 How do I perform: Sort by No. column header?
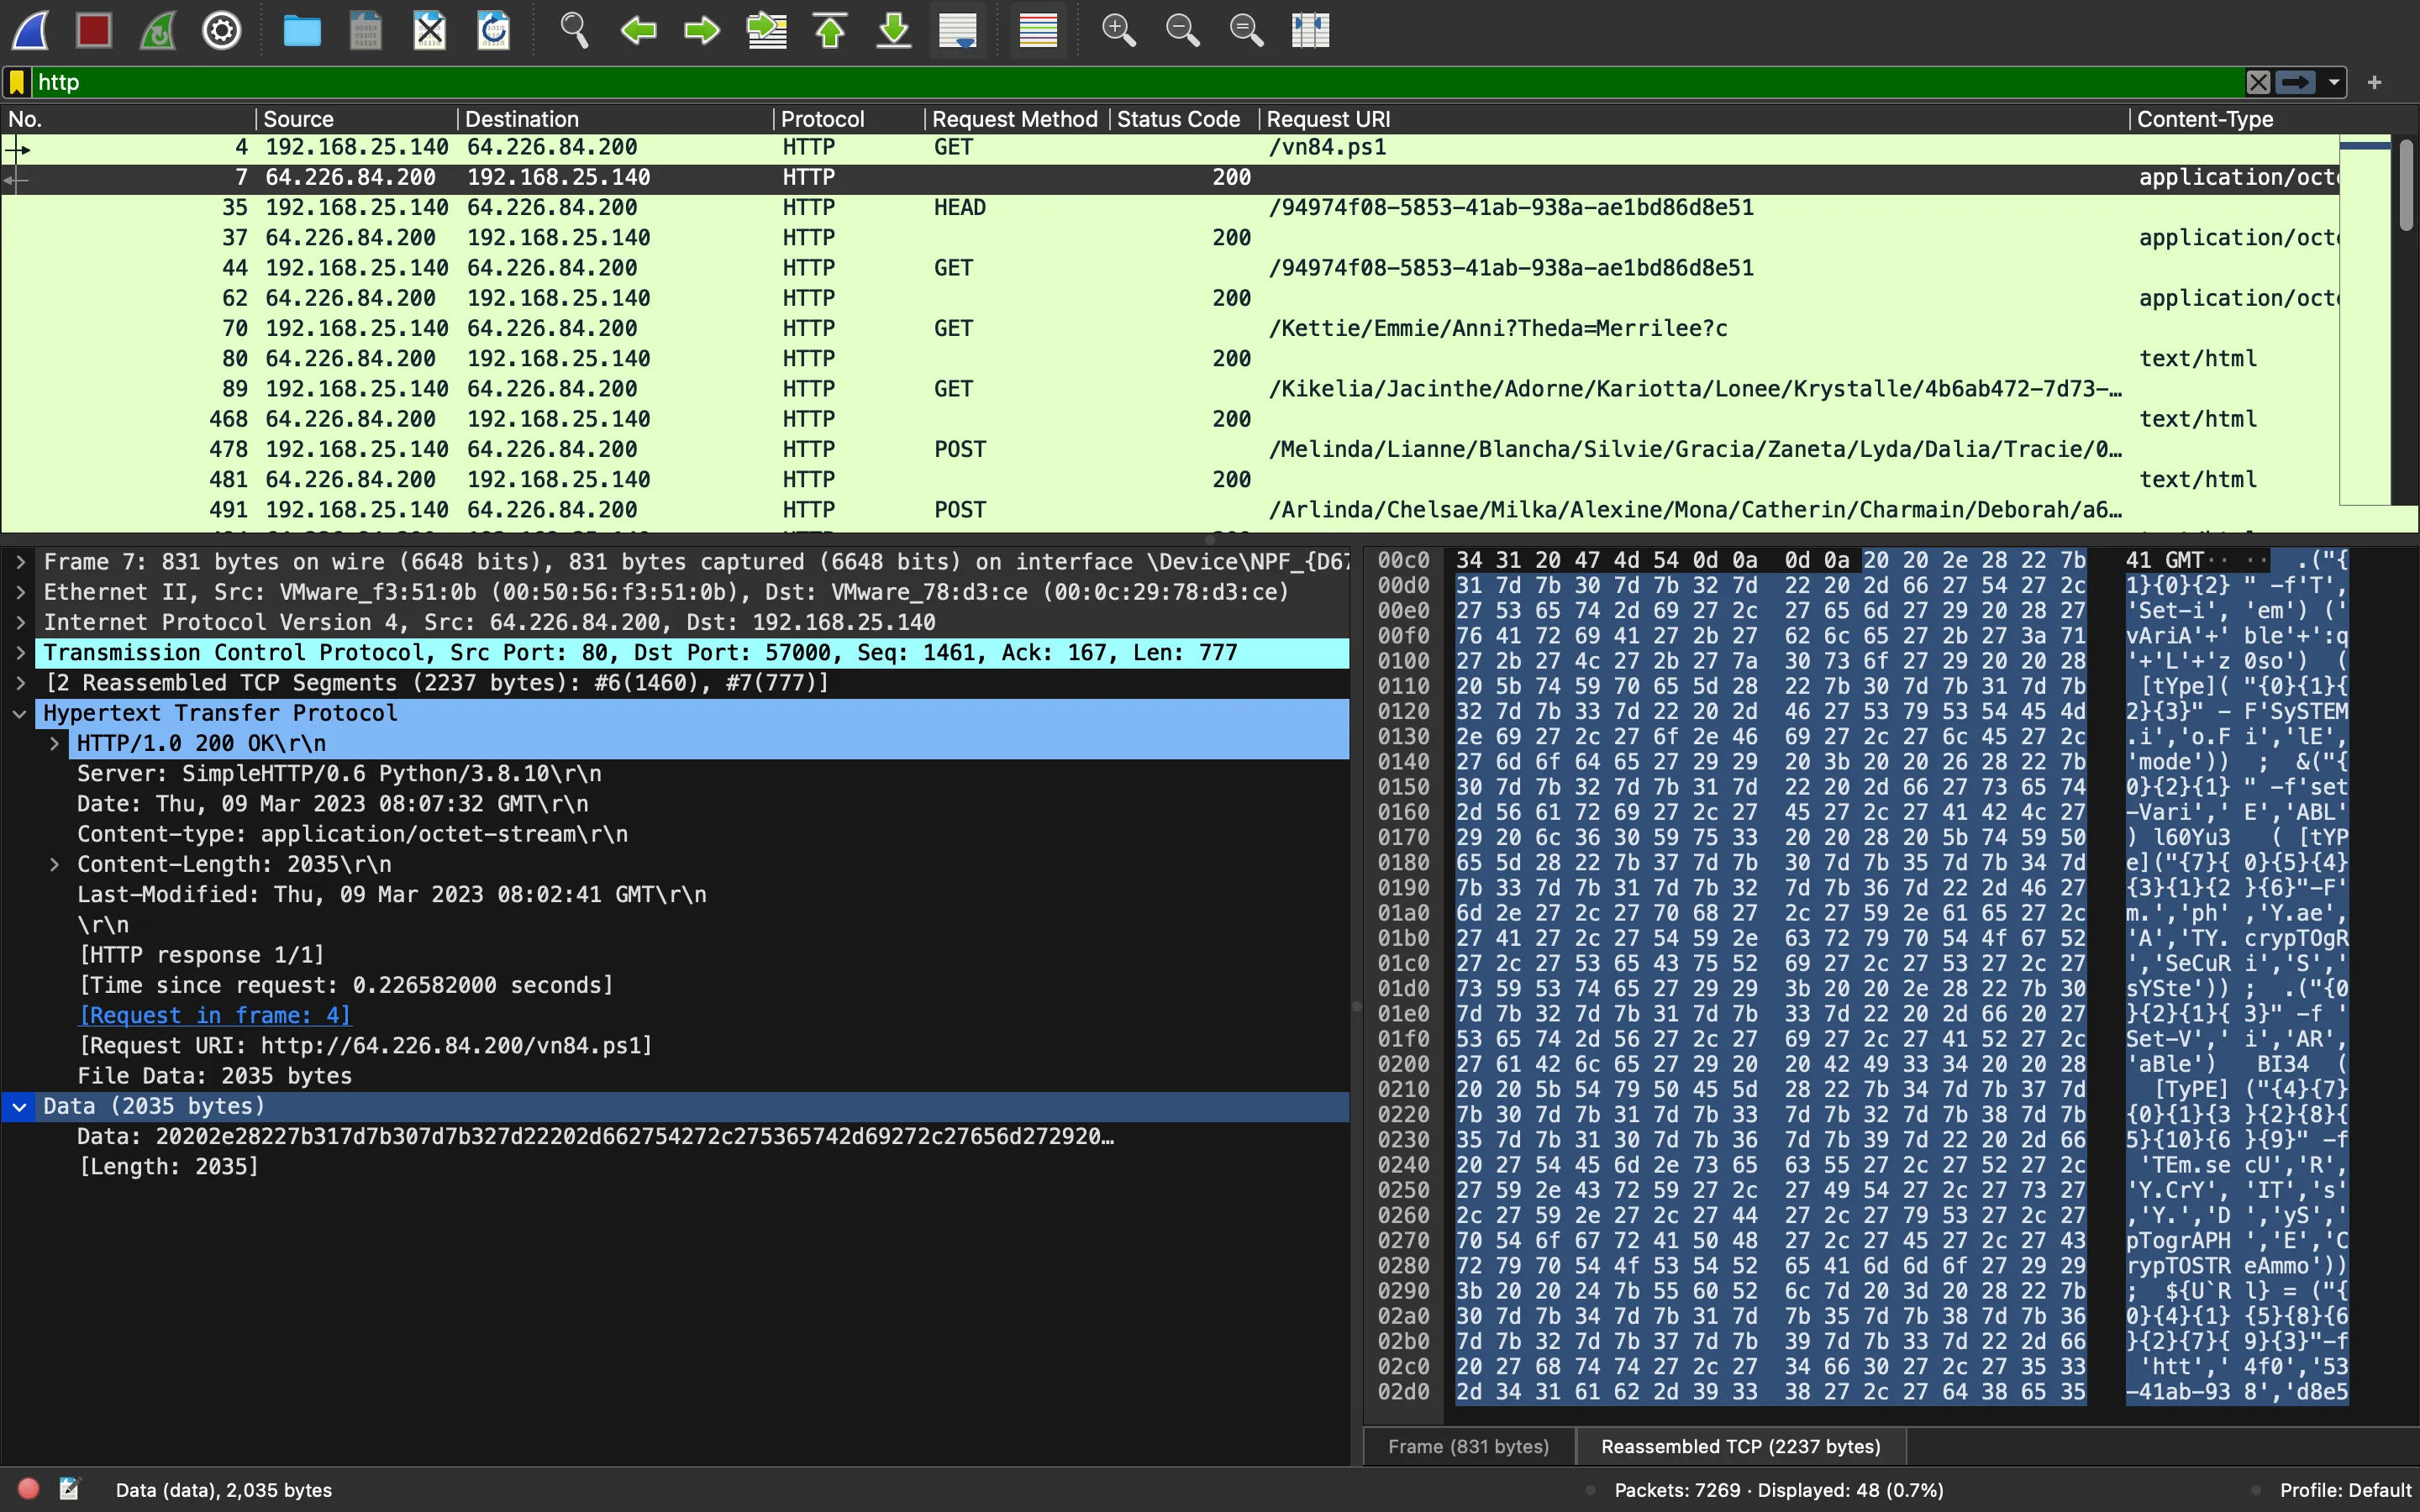128,119
